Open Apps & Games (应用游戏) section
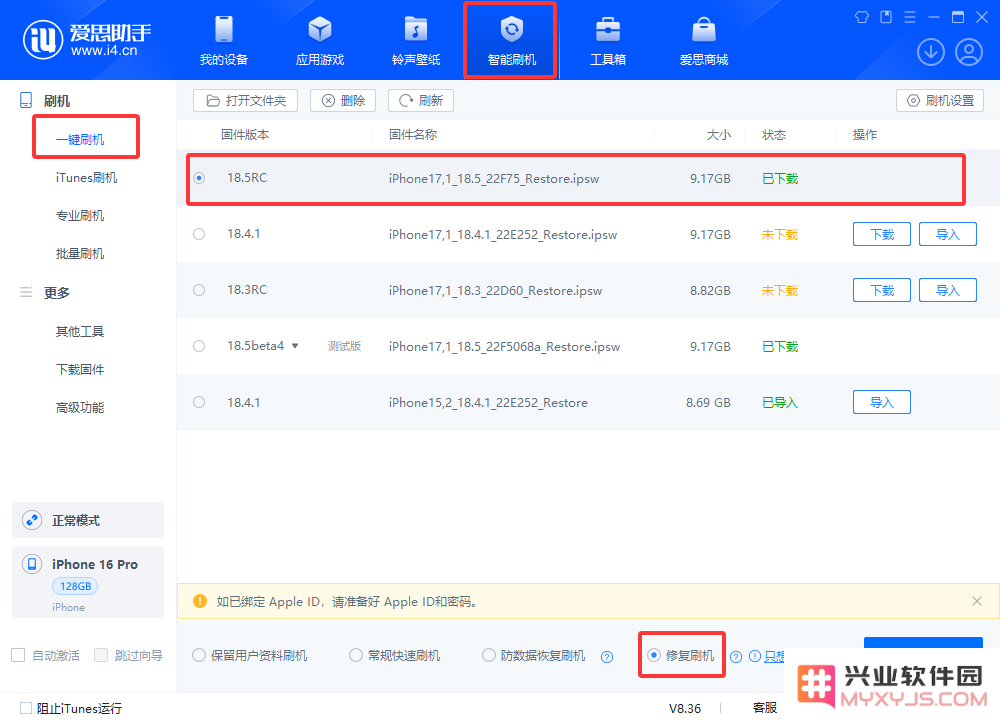The height and width of the screenshot is (723, 1000). 320,41
